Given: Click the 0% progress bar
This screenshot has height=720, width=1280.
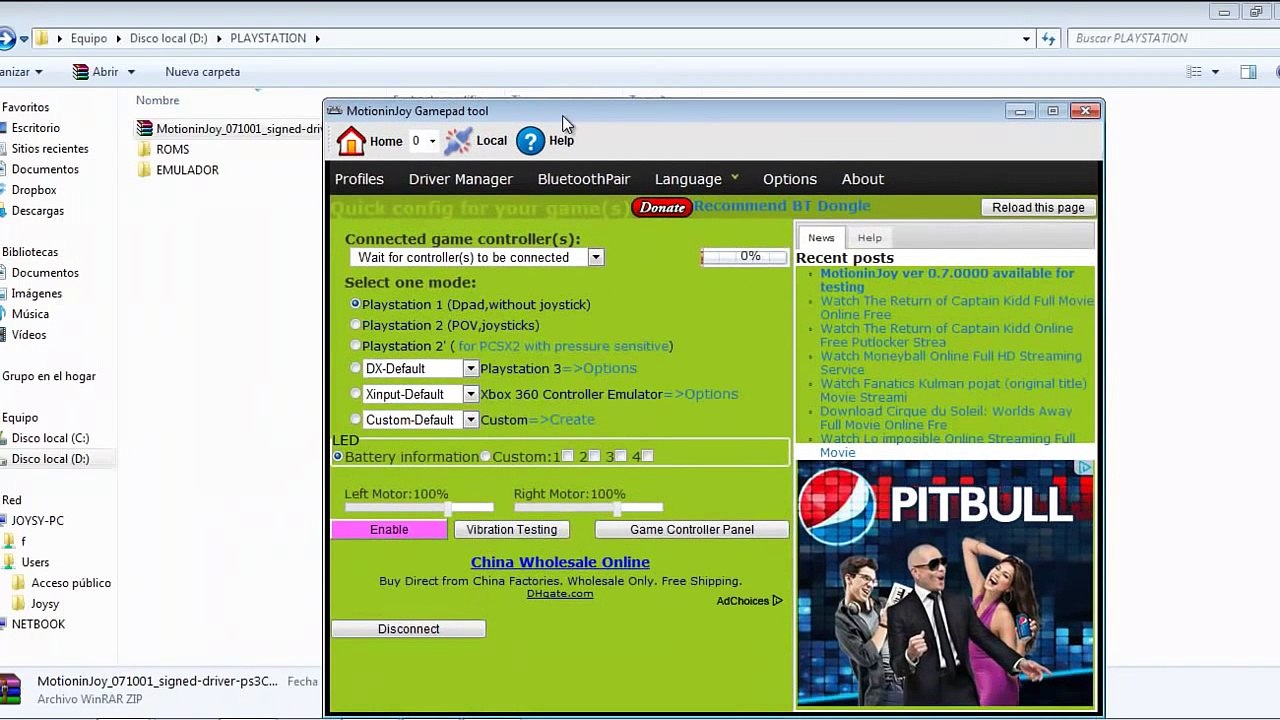Looking at the screenshot, I should pyautogui.click(x=745, y=257).
